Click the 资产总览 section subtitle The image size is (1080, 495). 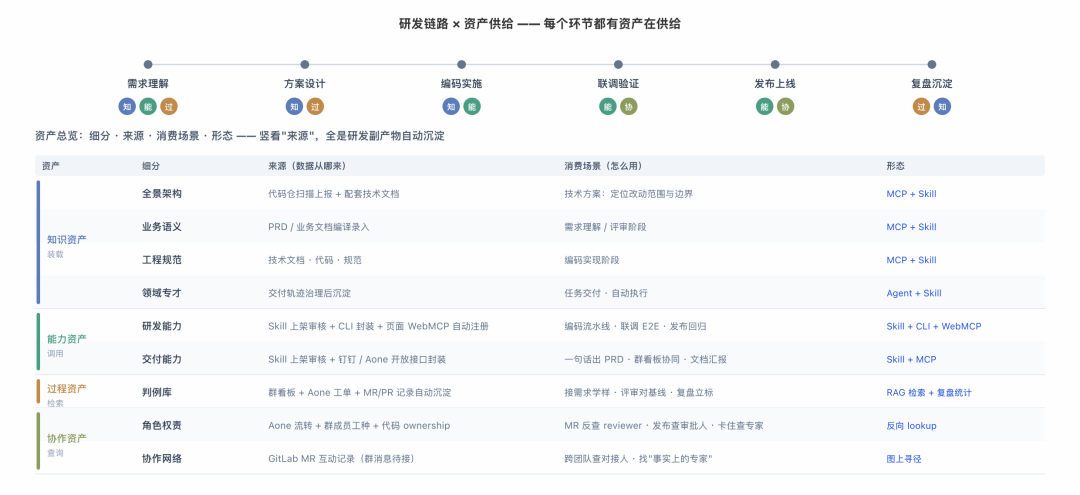tap(240, 136)
